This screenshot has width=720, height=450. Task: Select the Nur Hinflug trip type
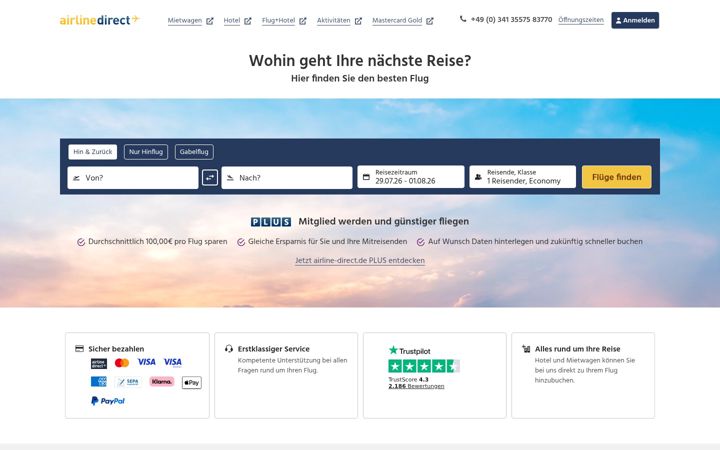(146, 152)
